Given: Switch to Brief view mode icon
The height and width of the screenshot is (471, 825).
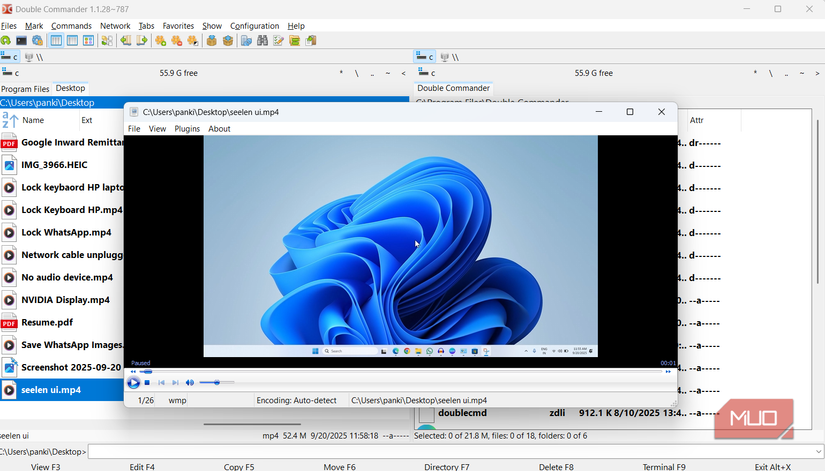Looking at the screenshot, I should pos(56,41).
